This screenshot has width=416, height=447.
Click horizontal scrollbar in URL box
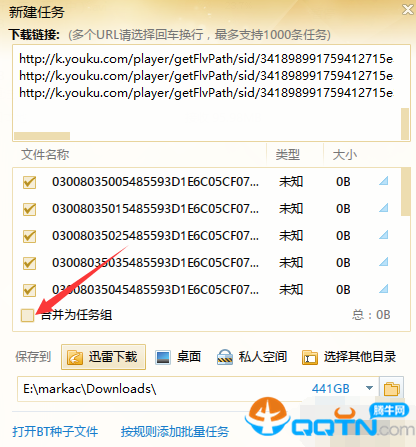42,136
